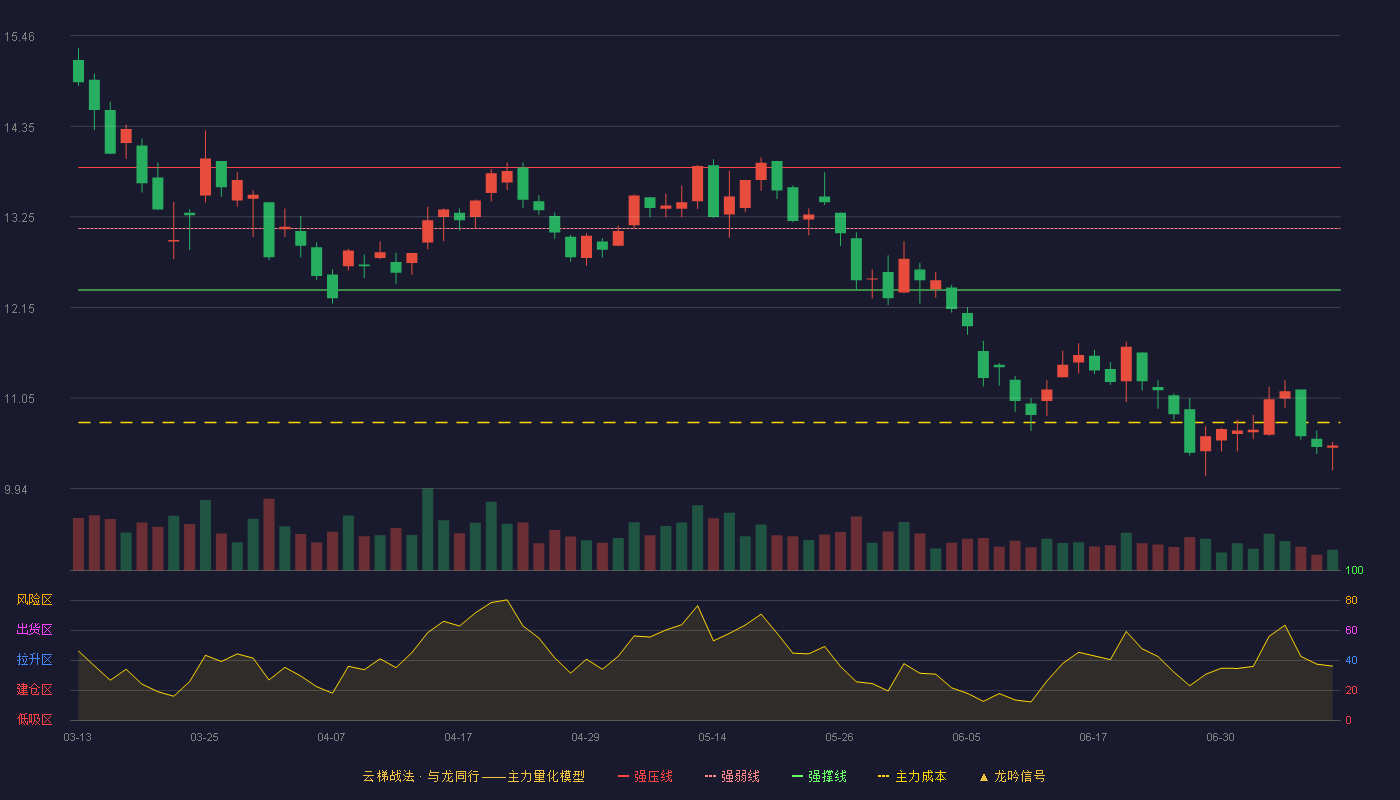1400x800 pixels.
Task: Click the 15.46 price axis label
Action: coord(19,37)
